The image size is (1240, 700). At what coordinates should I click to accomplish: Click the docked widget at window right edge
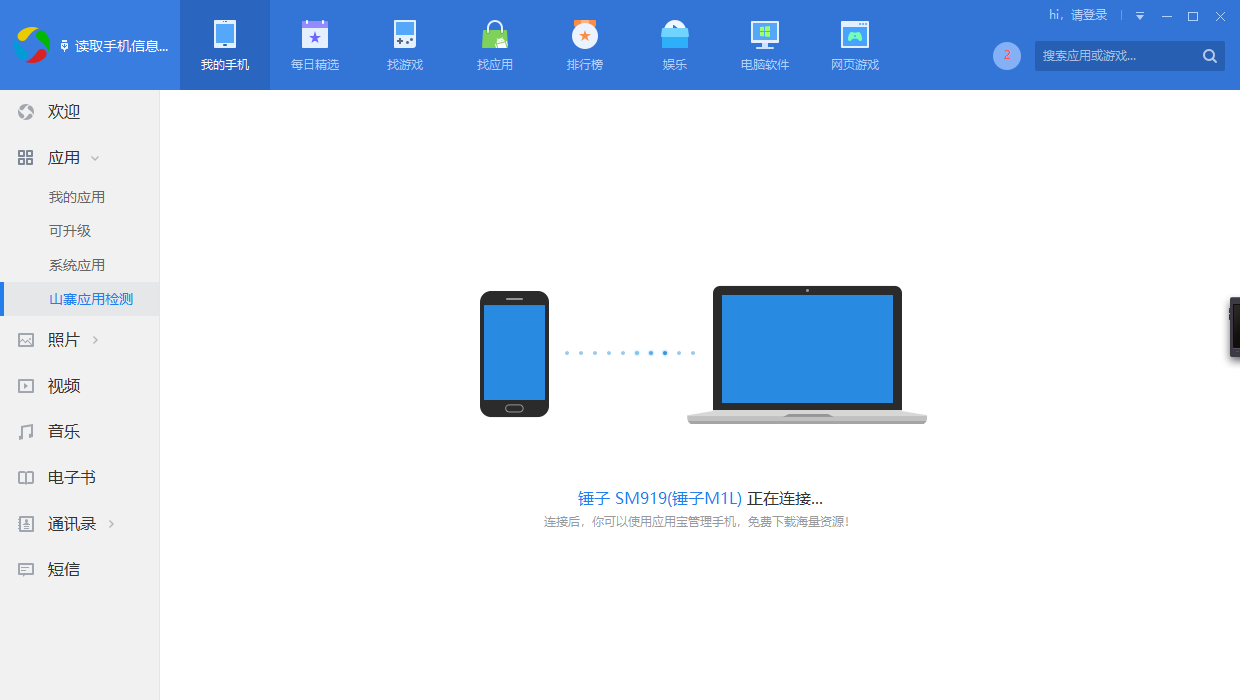click(x=1235, y=327)
